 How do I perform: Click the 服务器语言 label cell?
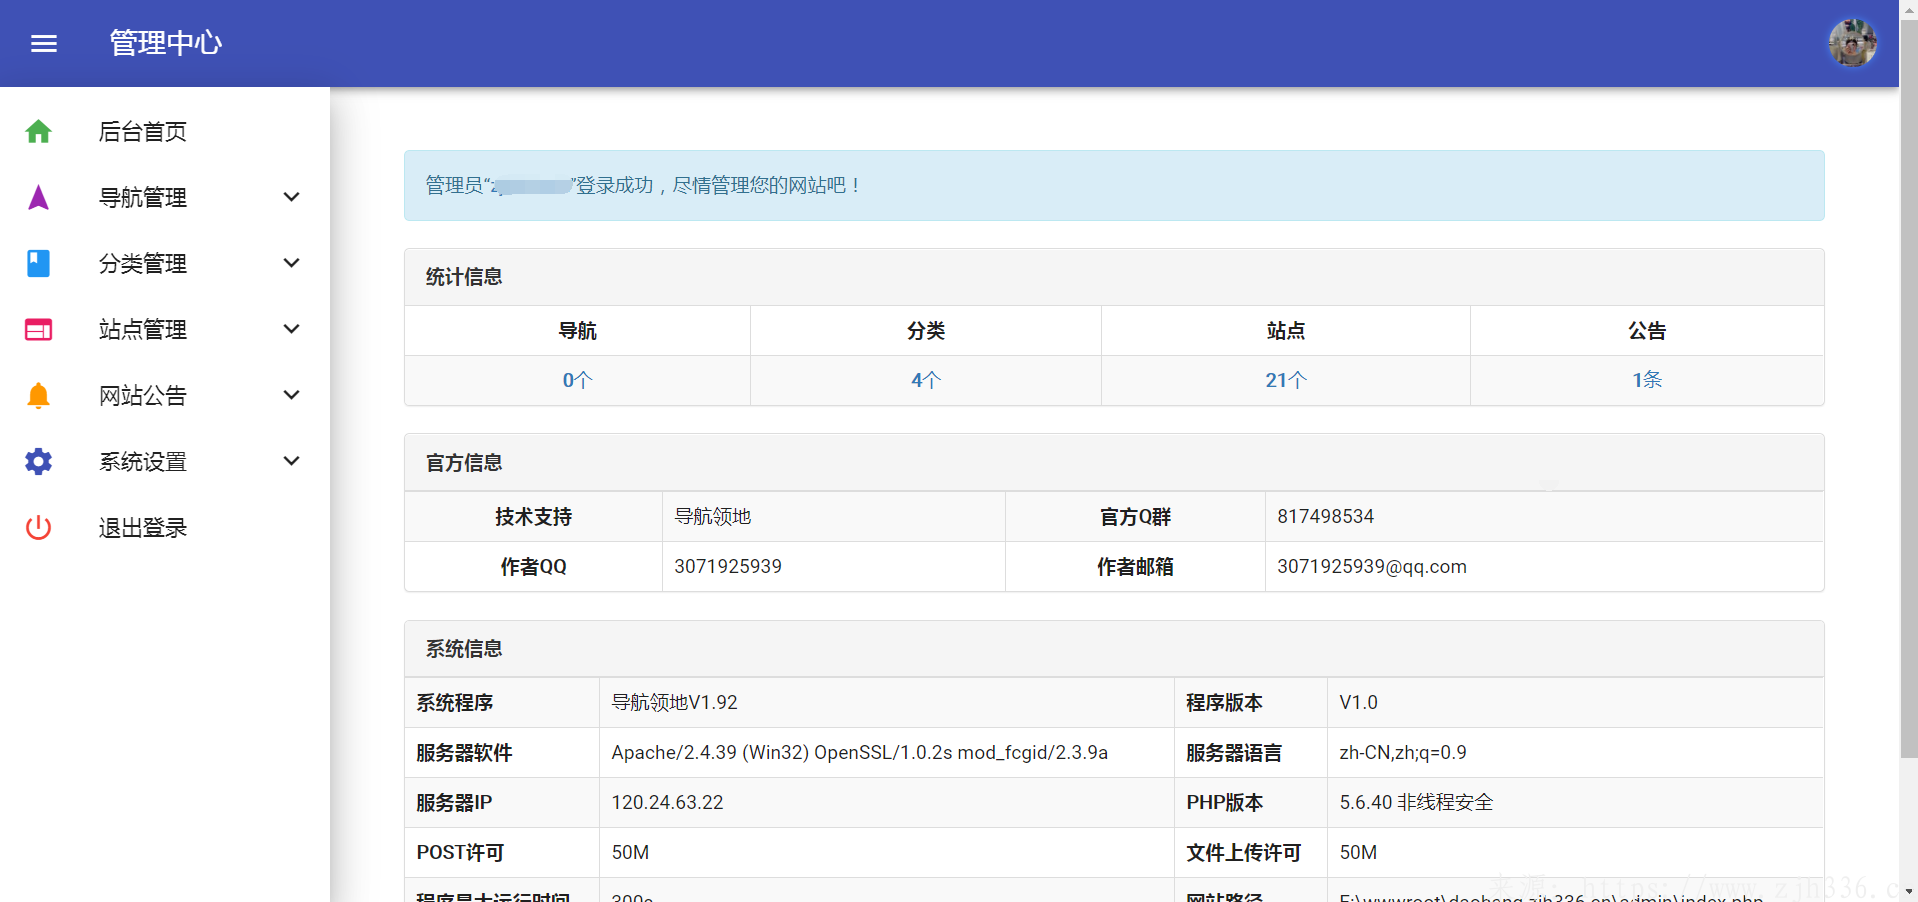(1251, 753)
